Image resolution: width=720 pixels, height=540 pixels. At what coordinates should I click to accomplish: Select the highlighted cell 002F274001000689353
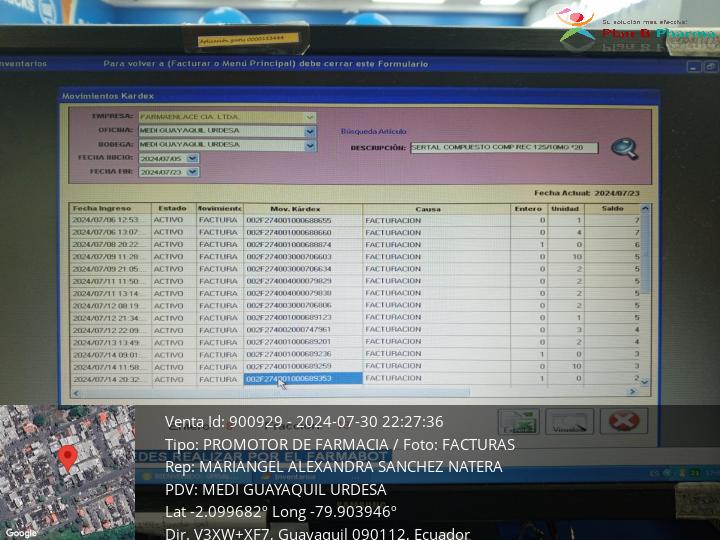coord(303,379)
